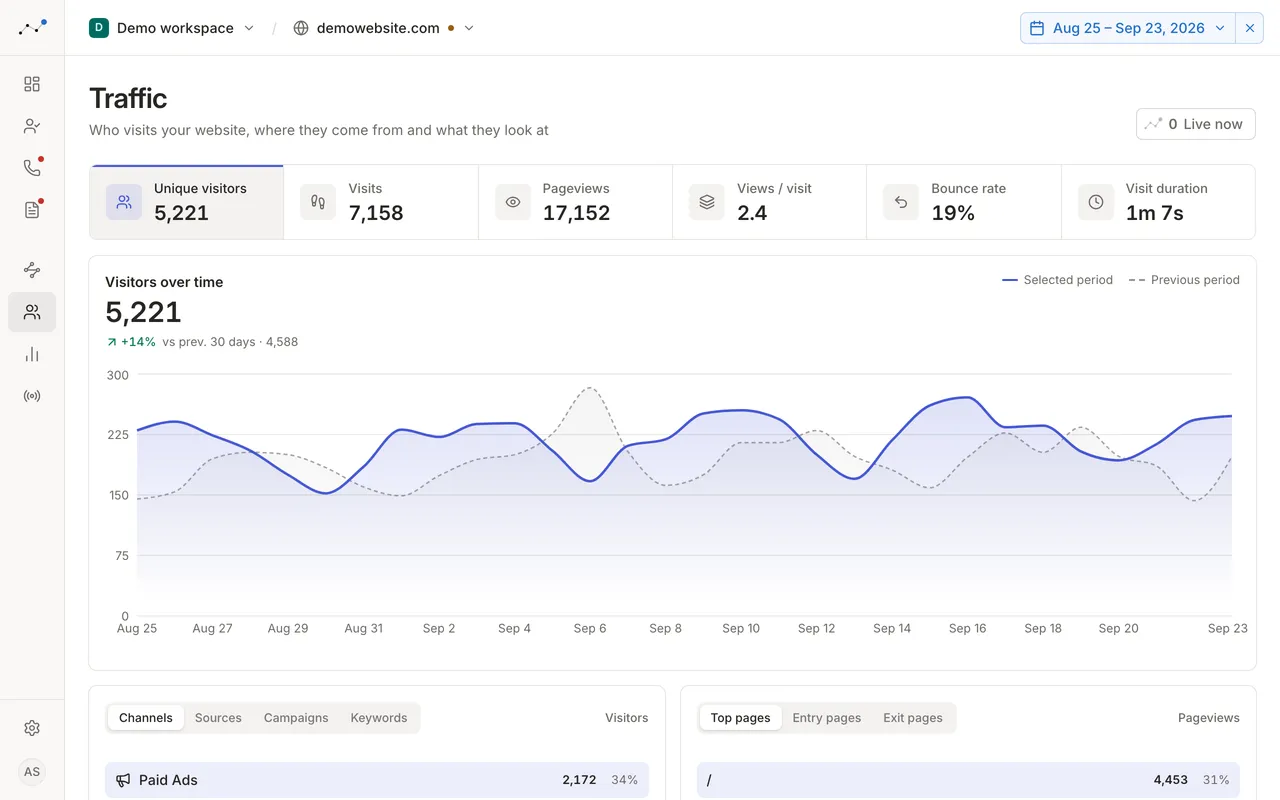Toggle Previous period legend item
The image size is (1280, 800).
click(x=1184, y=280)
